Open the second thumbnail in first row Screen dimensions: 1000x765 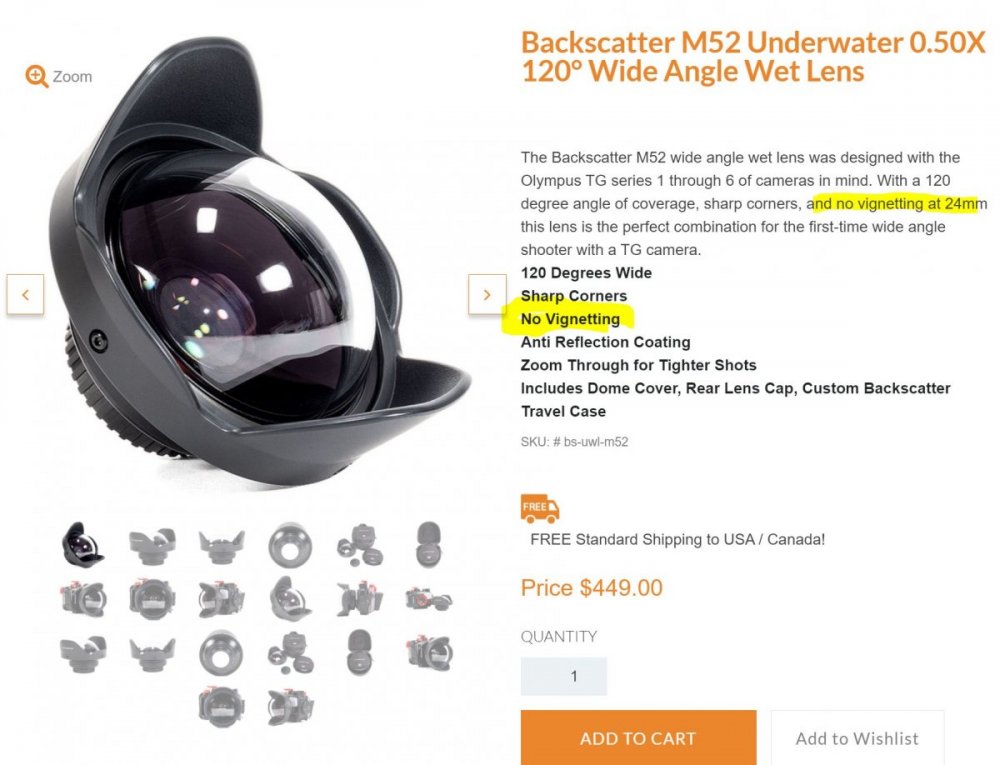click(152, 544)
